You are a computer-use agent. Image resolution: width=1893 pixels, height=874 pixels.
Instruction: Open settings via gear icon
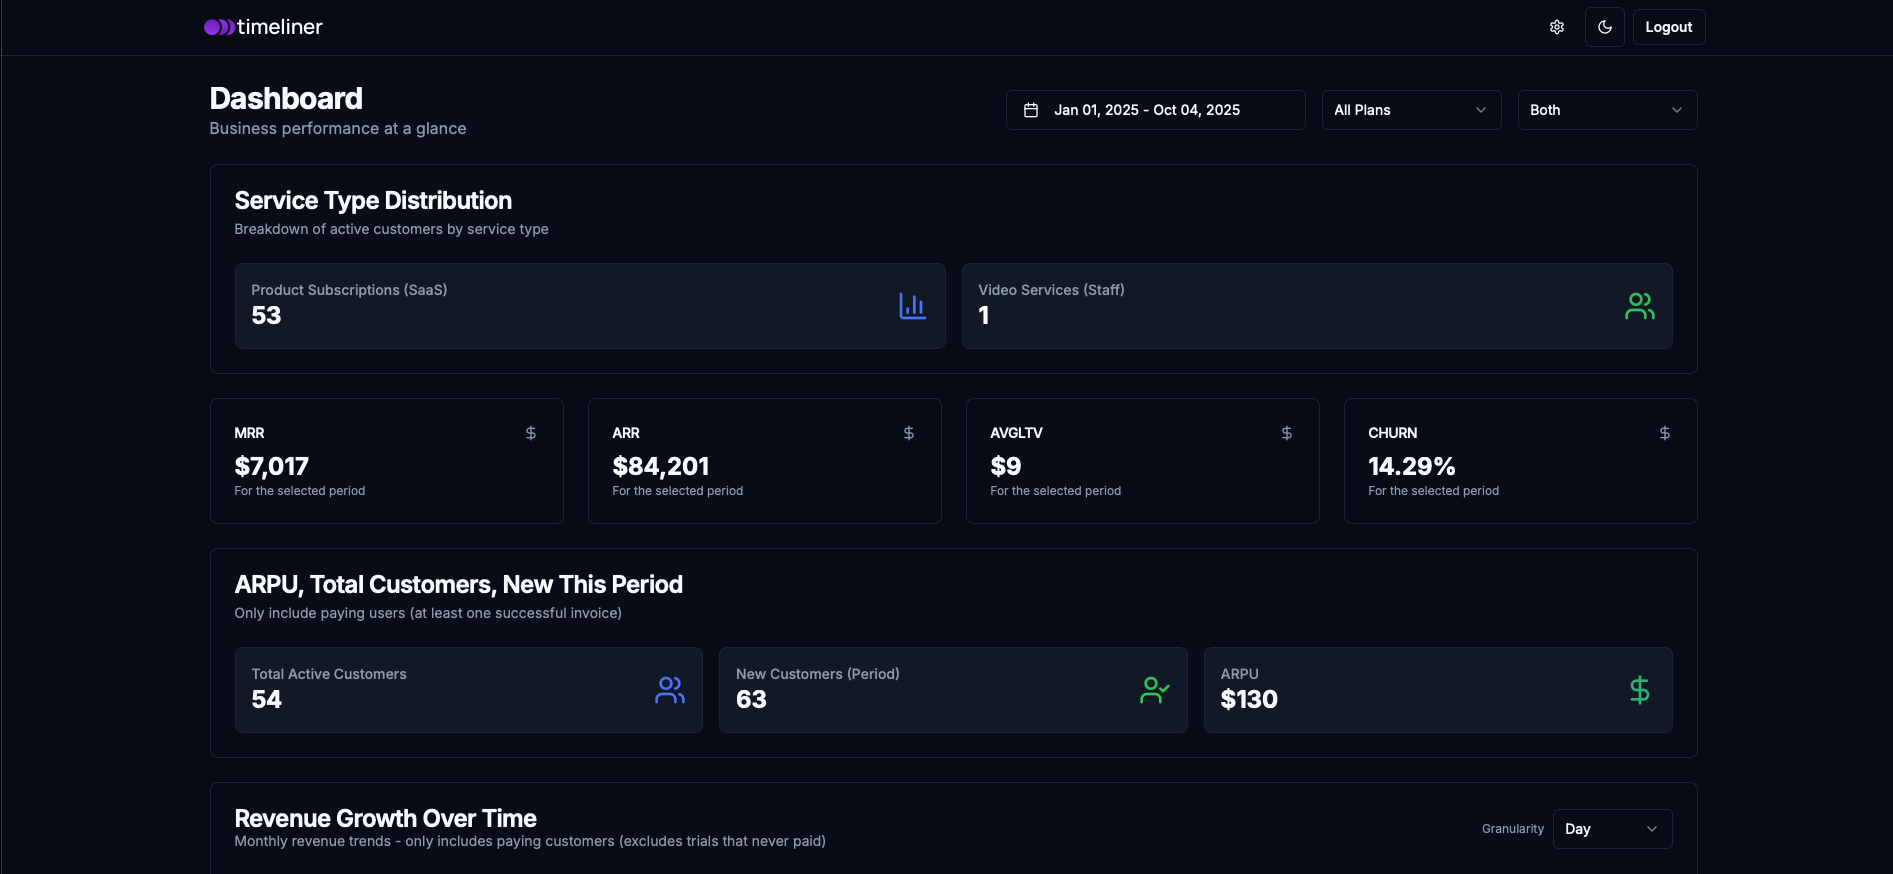click(1557, 27)
